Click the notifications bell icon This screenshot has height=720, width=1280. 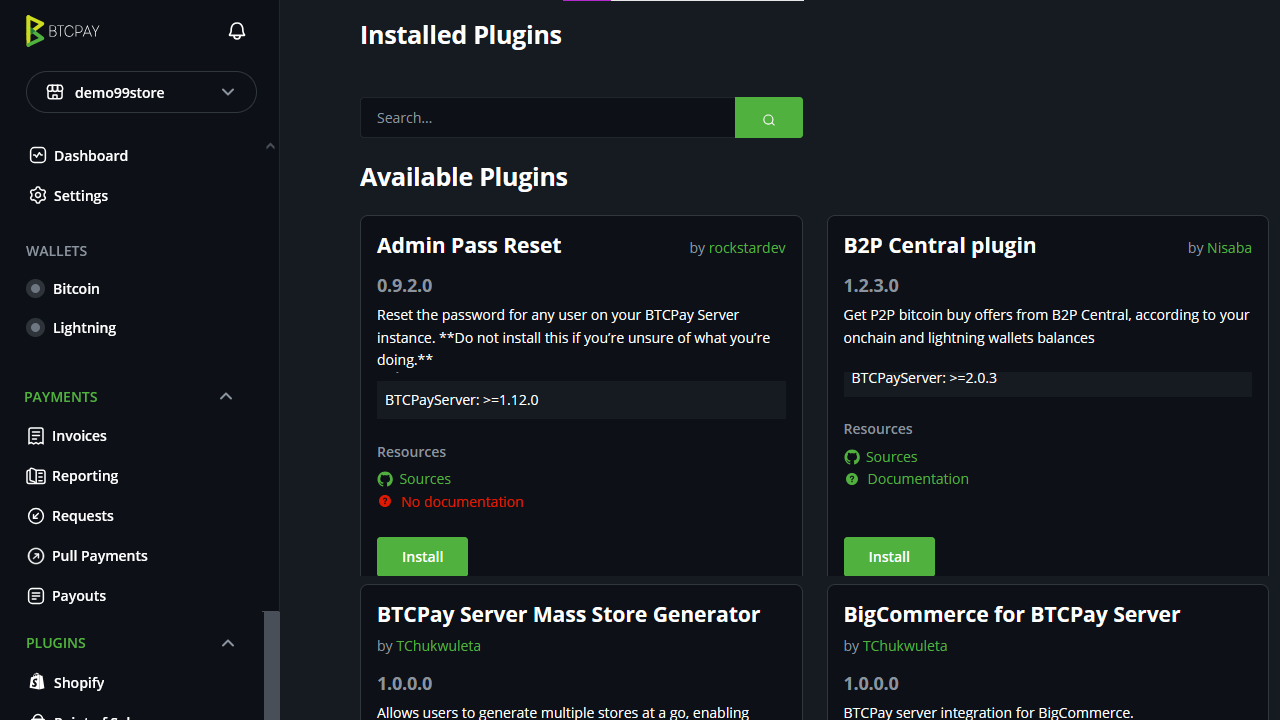click(x=237, y=31)
